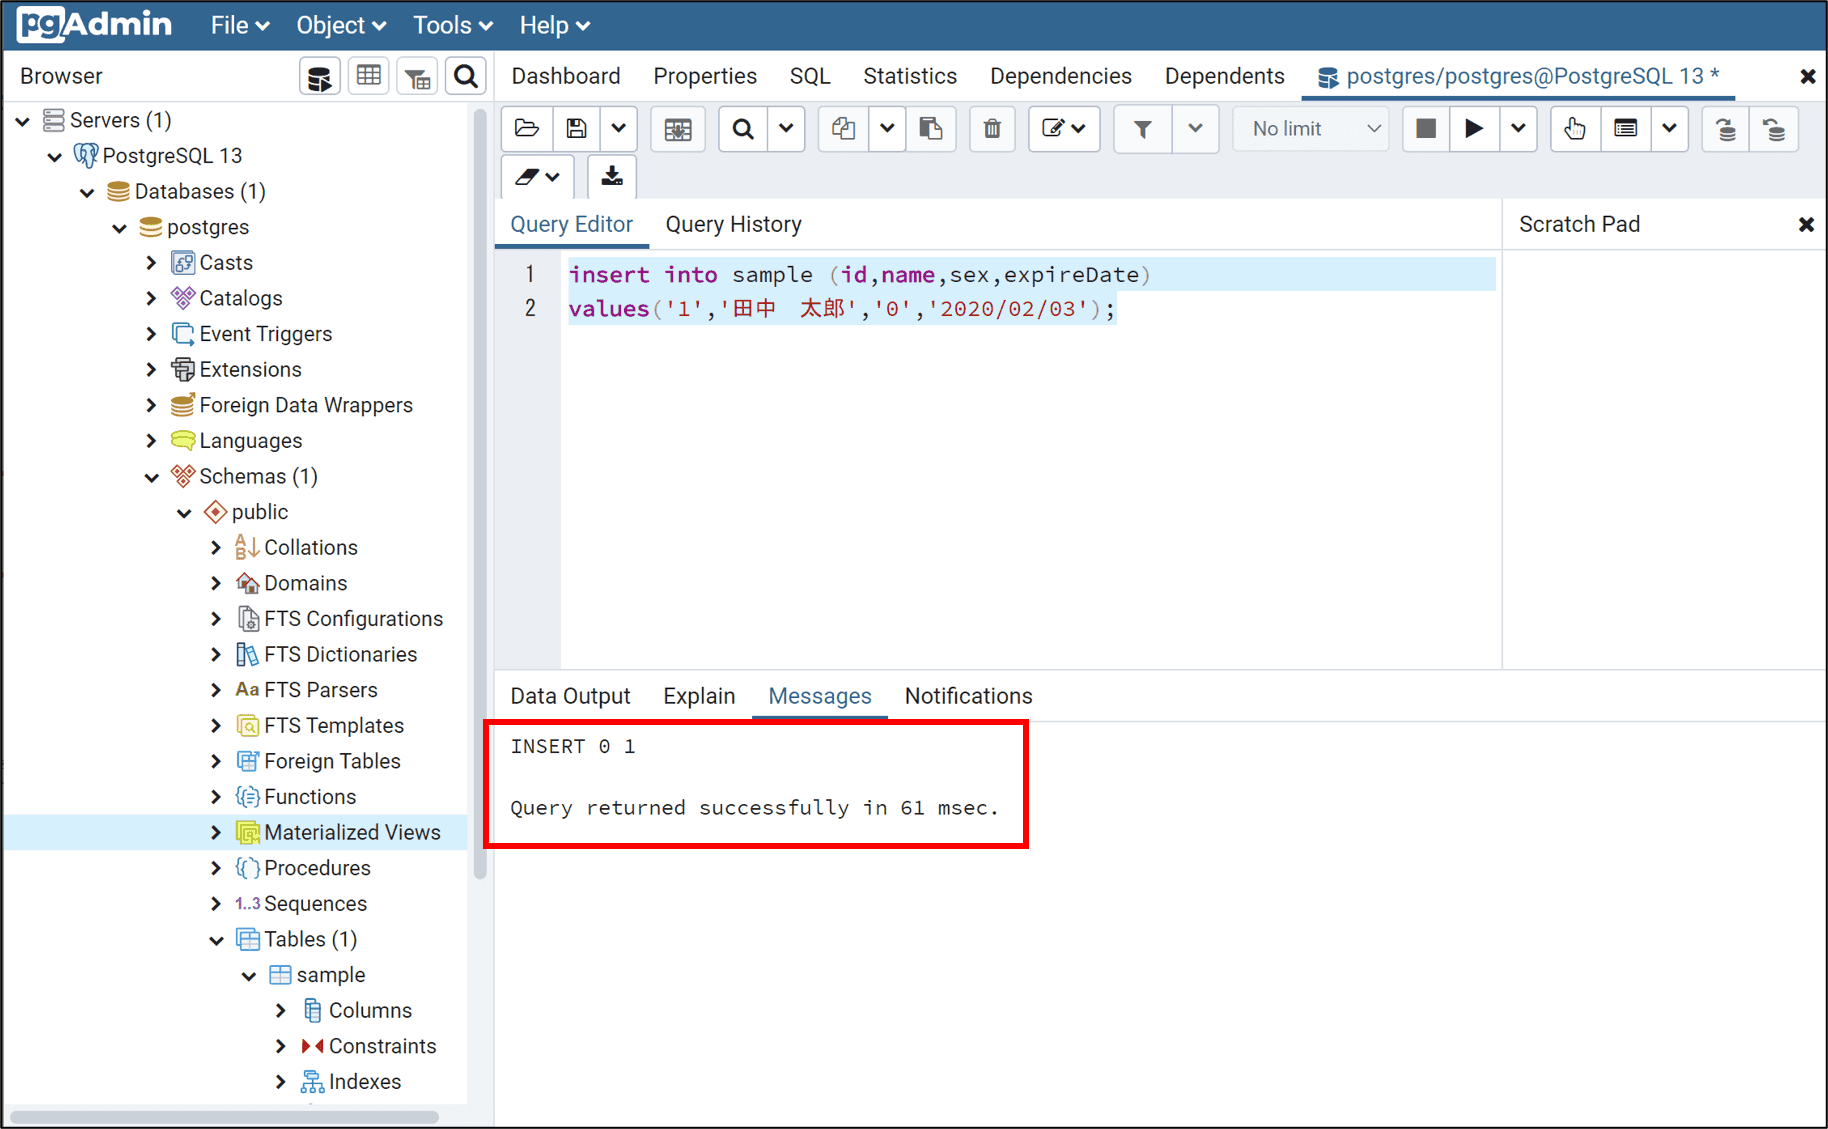The width and height of the screenshot is (1828, 1129).
Task: Click the Delete trash icon
Action: pos(992,129)
